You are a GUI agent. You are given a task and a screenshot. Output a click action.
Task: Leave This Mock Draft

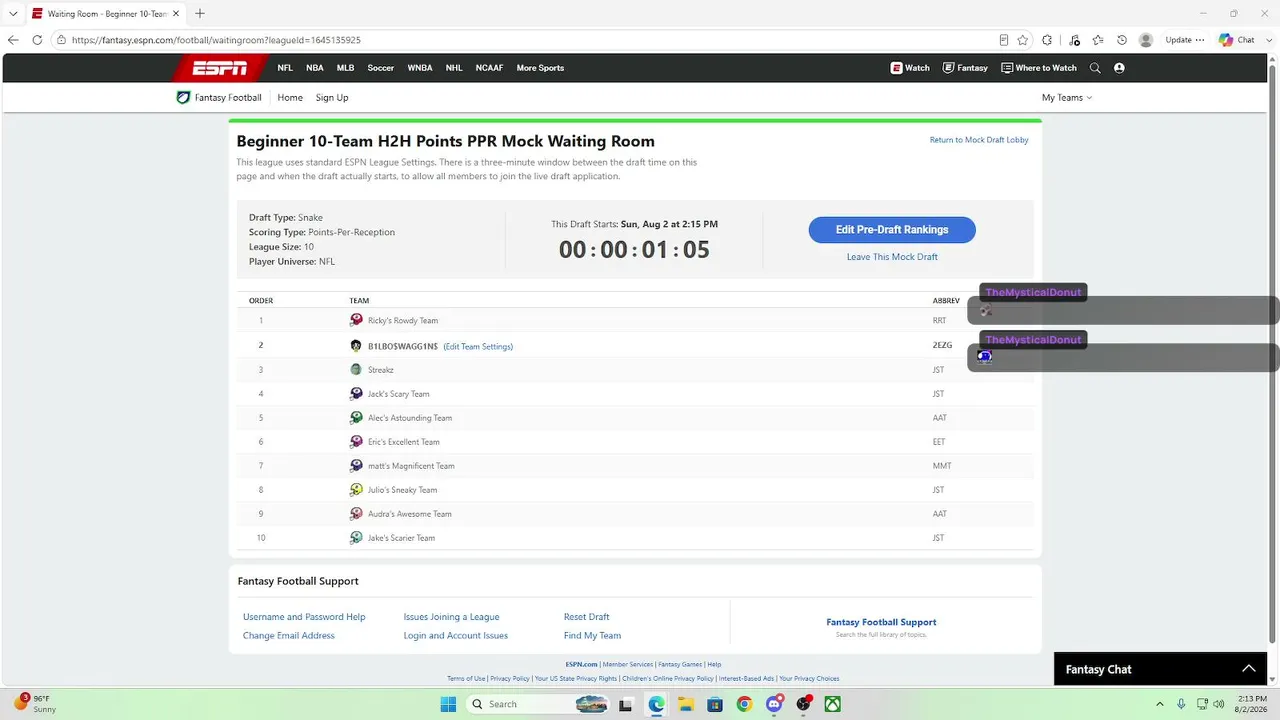coord(892,257)
